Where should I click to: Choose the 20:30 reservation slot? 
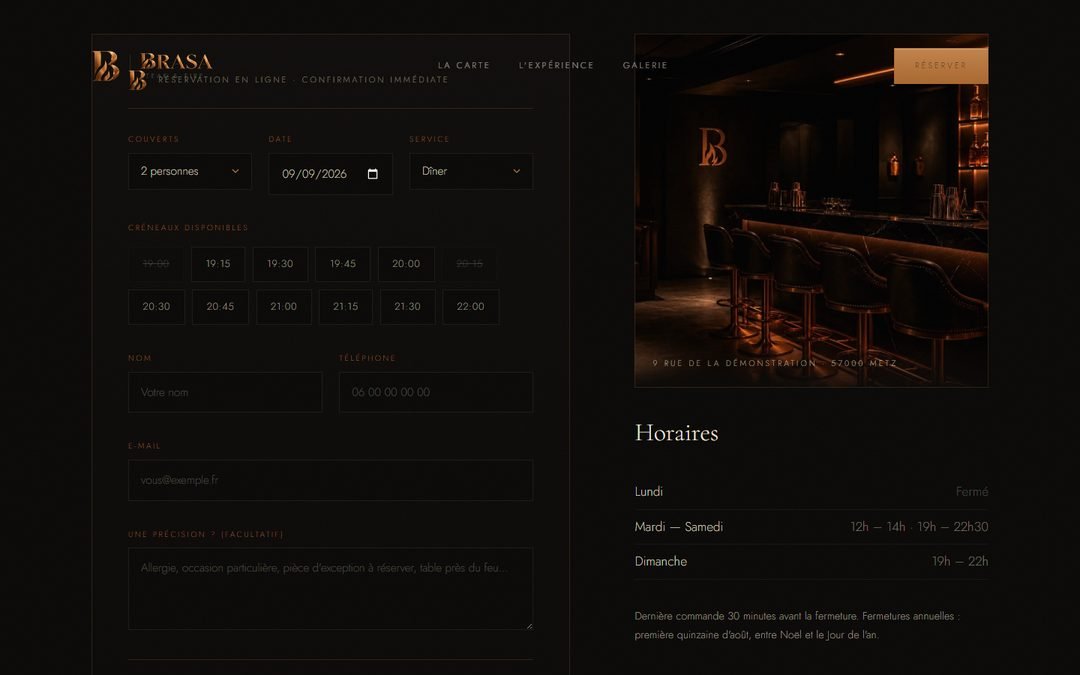(x=156, y=307)
